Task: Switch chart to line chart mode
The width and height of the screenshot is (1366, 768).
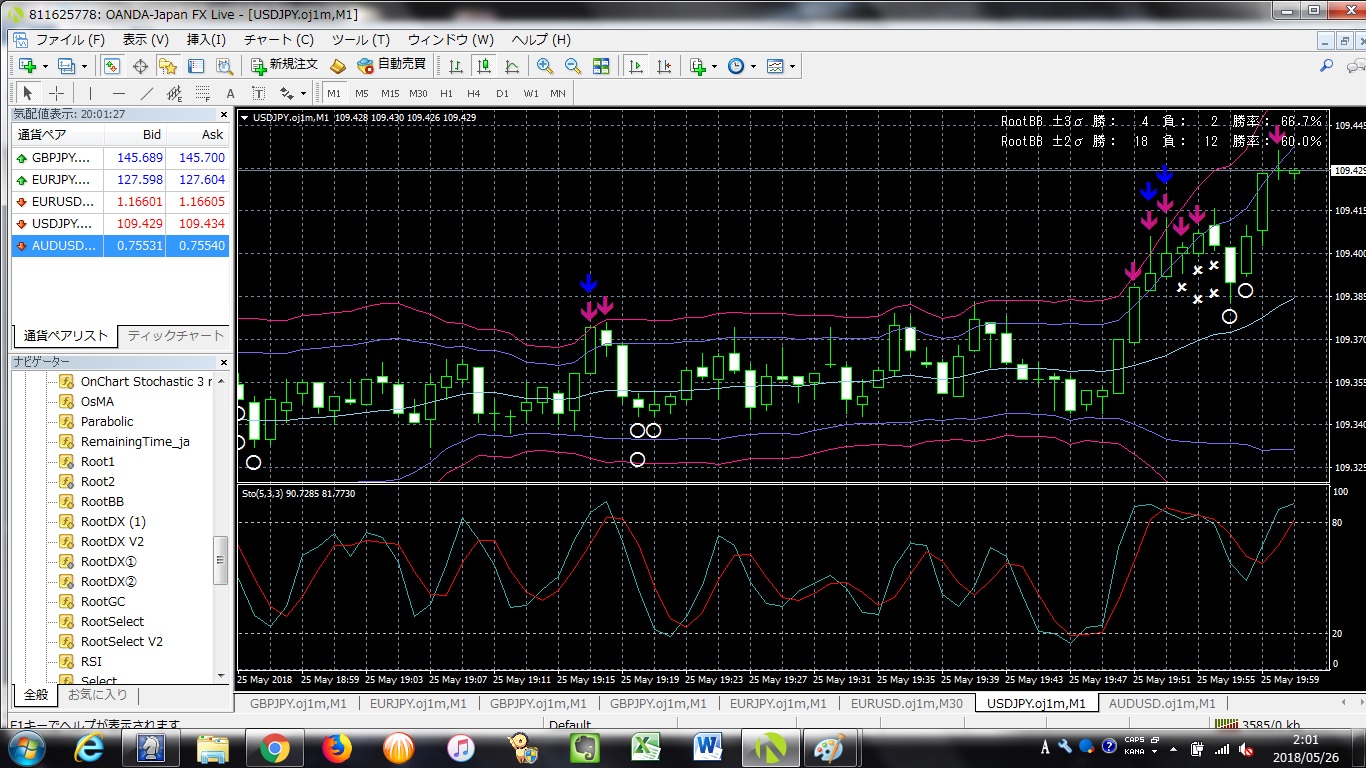Action: point(514,65)
